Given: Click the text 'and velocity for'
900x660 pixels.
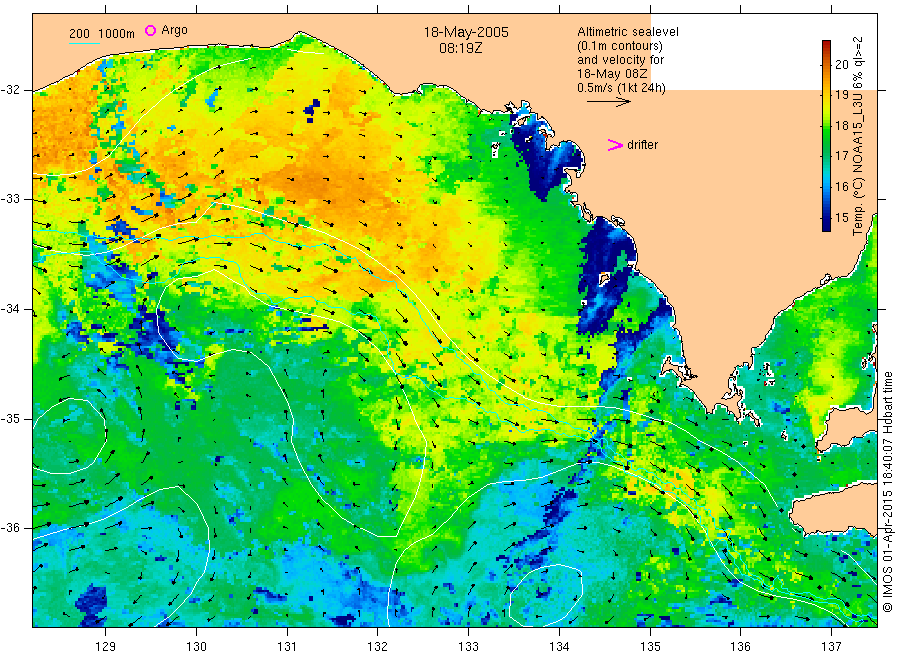Looking at the screenshot, I should [620, 60].
